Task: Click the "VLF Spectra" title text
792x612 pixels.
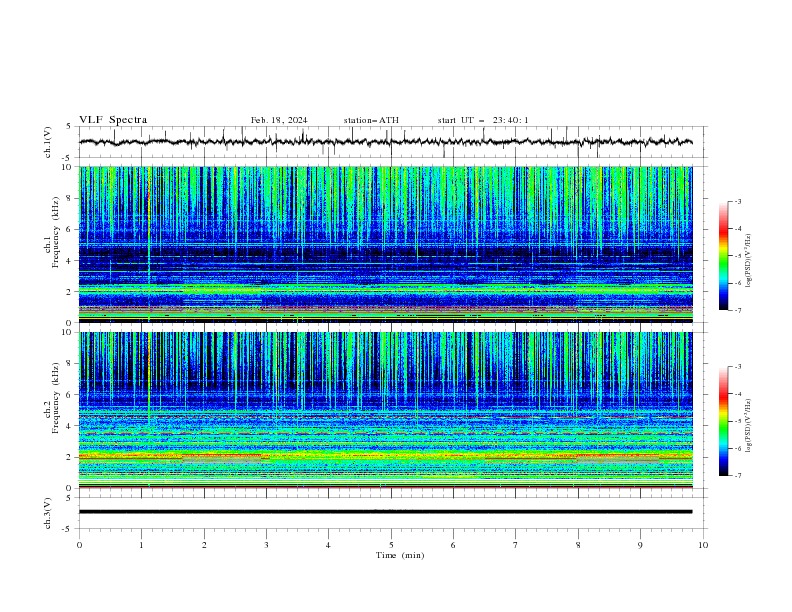Action: 113,120
